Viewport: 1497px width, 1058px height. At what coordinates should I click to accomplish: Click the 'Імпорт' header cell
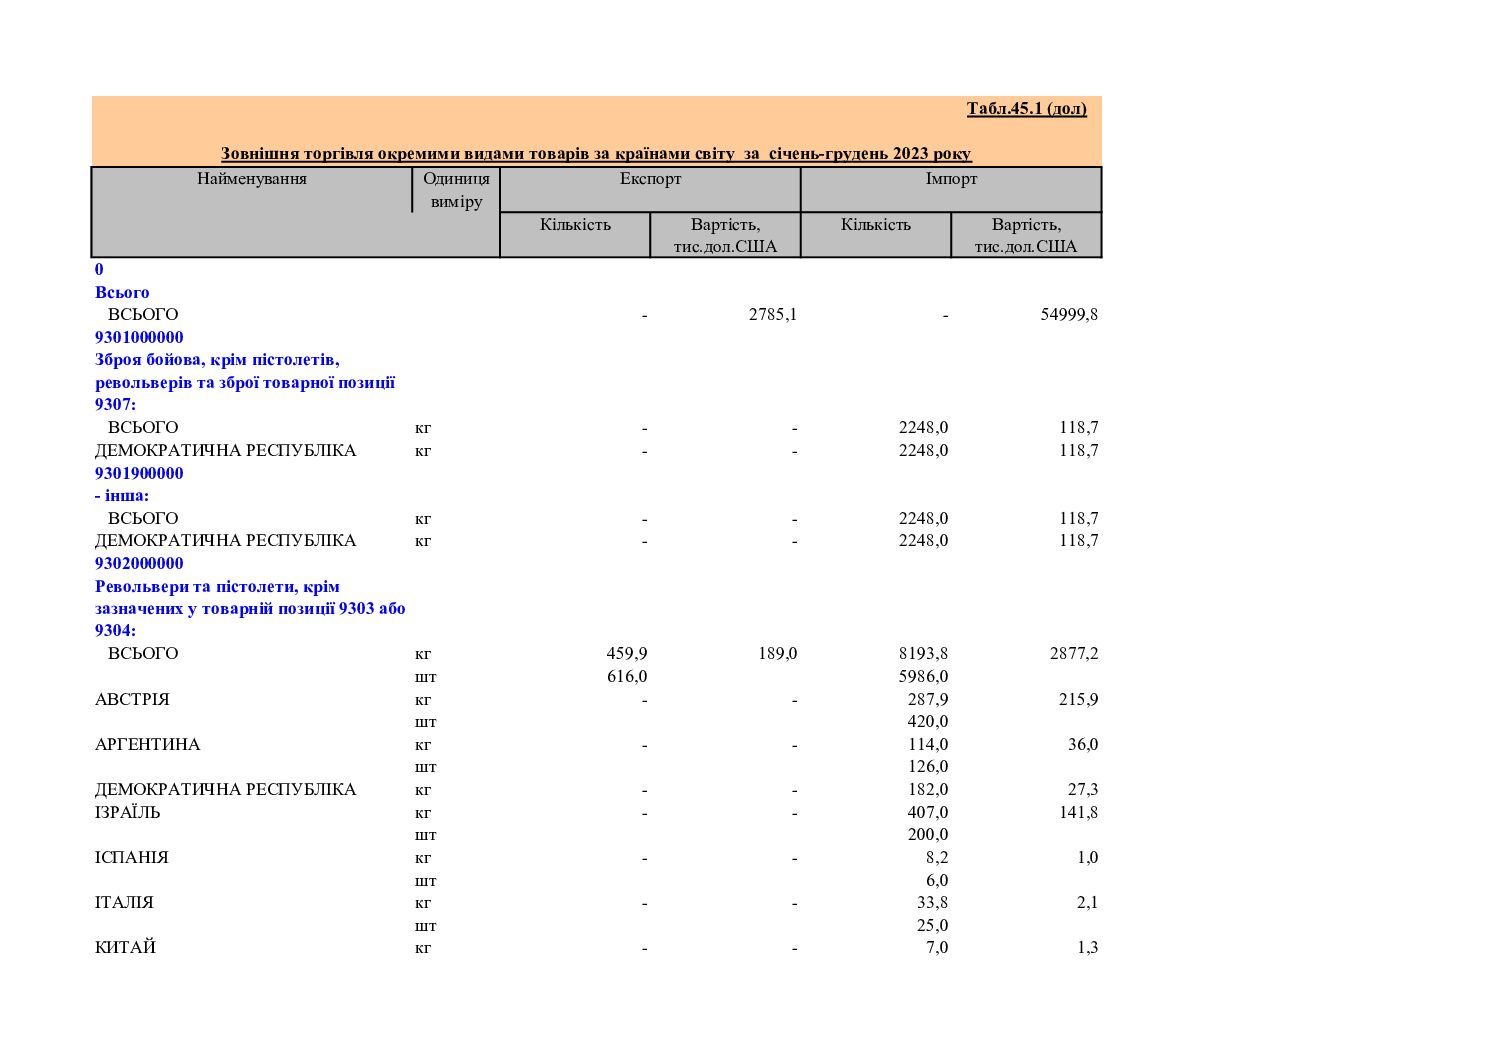click(951, 179)
